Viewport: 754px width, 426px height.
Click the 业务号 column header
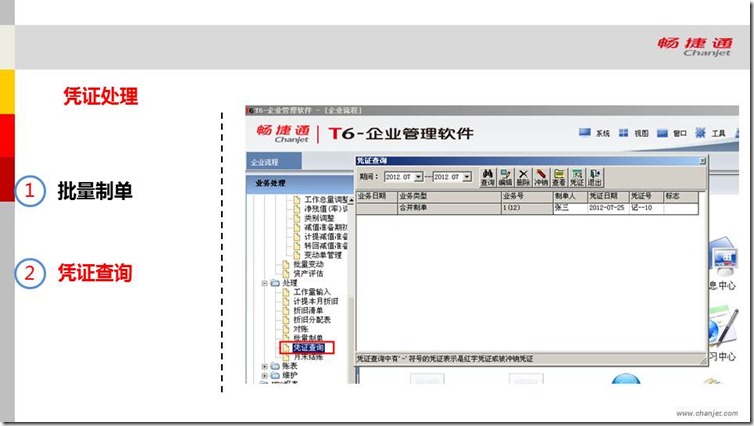(527, 196)
